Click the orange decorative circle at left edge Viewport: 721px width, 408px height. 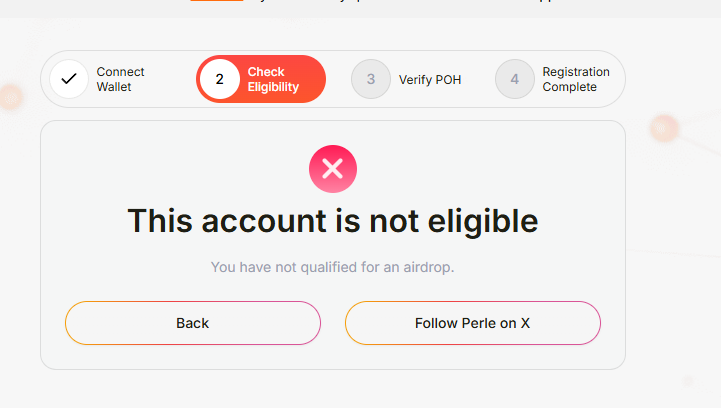point(10,98)
